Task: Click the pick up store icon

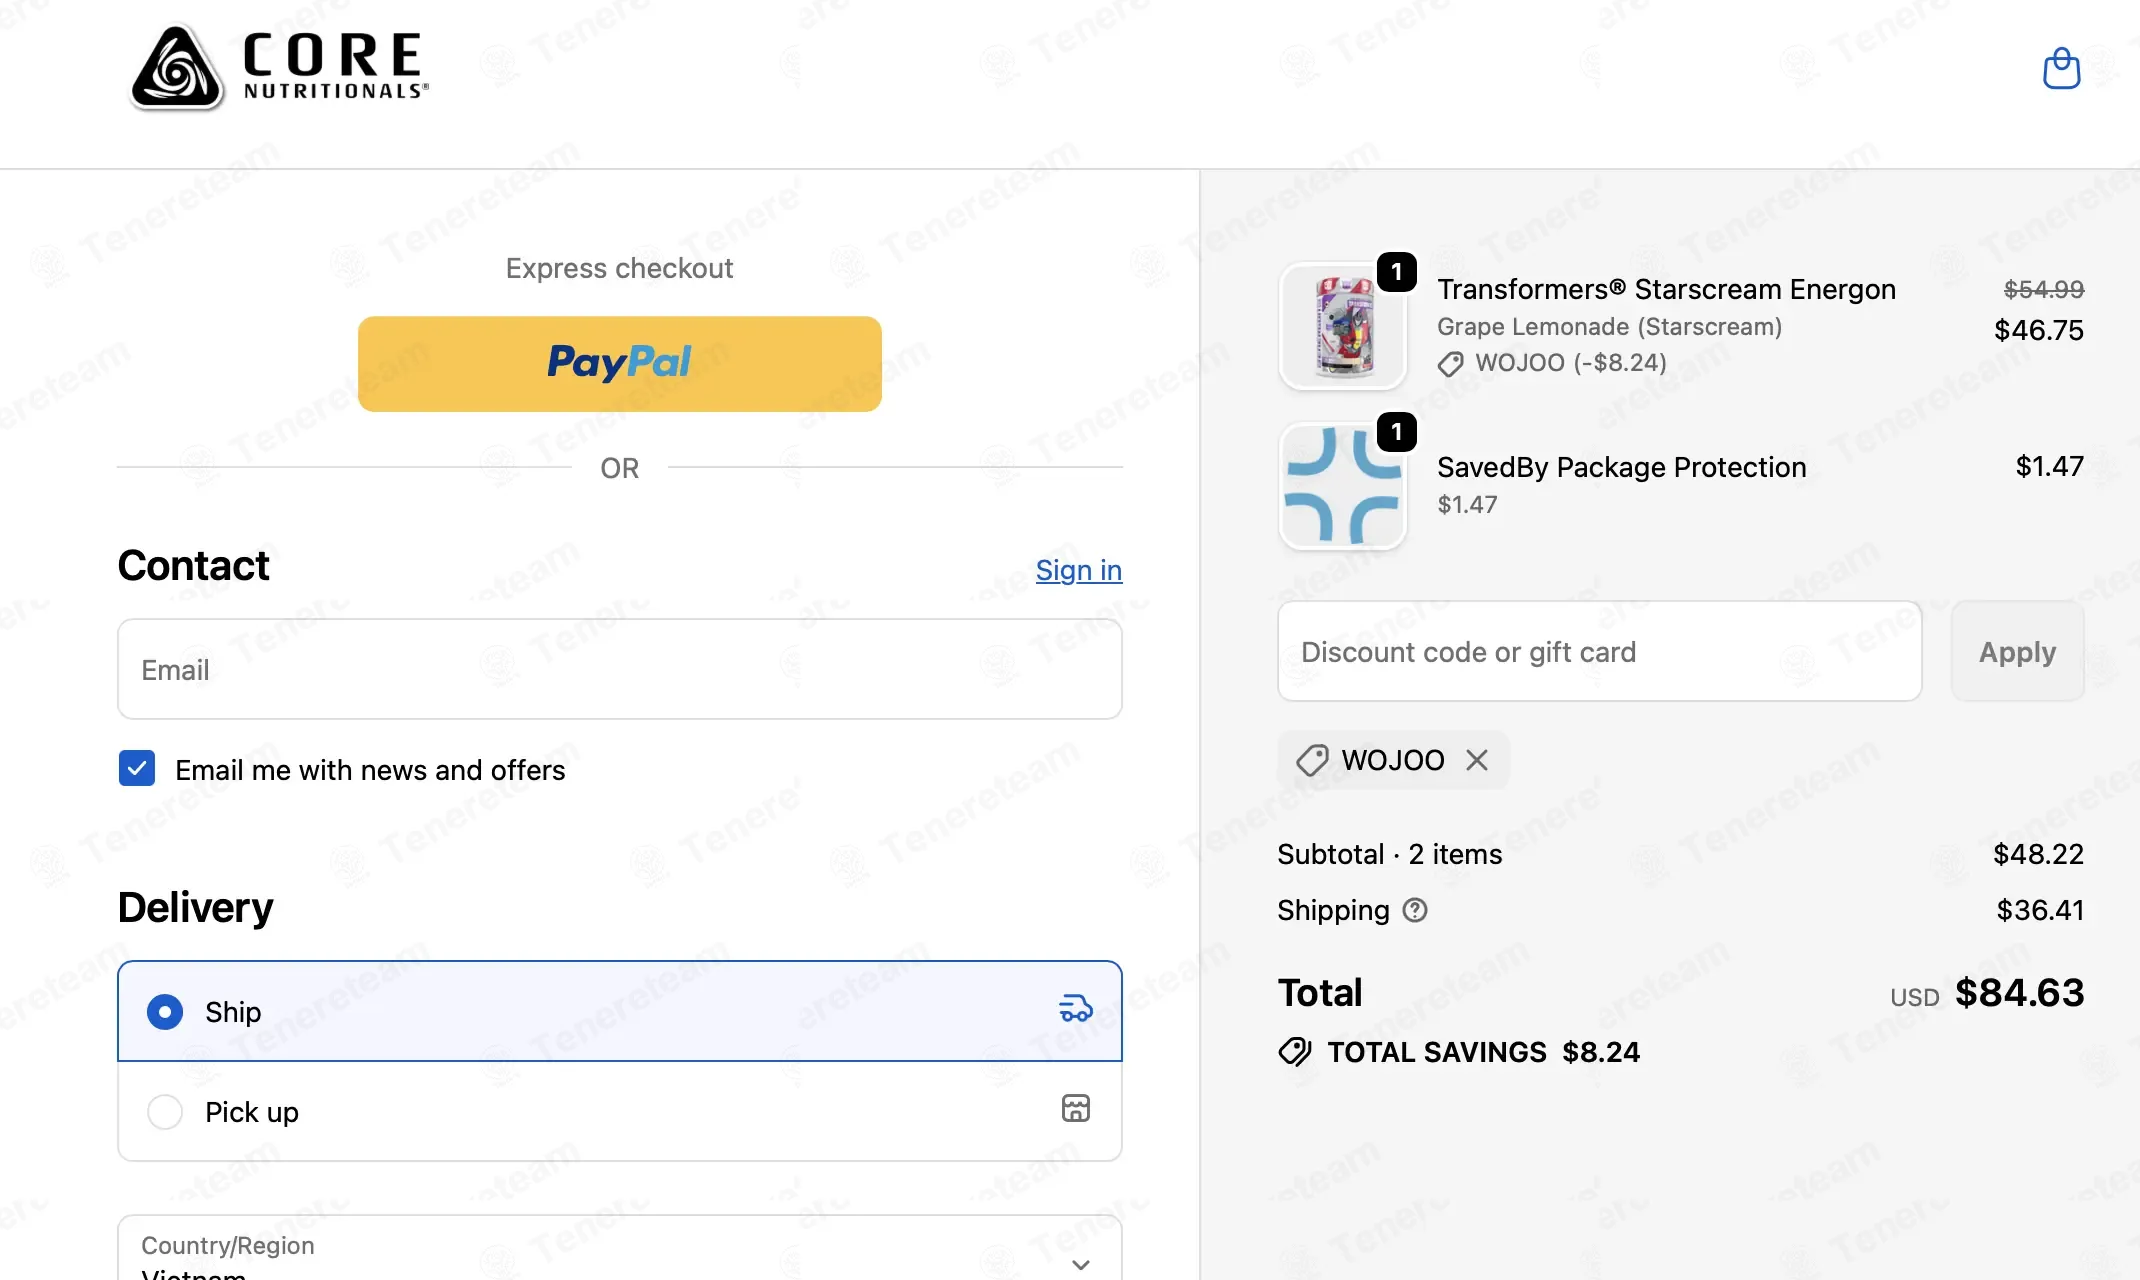Action: coord(1076,1108)
